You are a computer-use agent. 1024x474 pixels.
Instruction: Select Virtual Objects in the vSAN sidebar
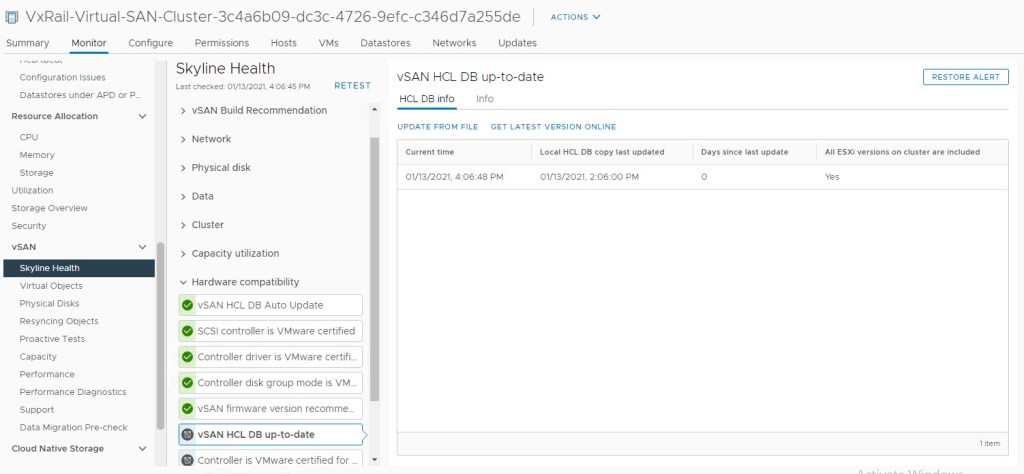coord(51,286)
